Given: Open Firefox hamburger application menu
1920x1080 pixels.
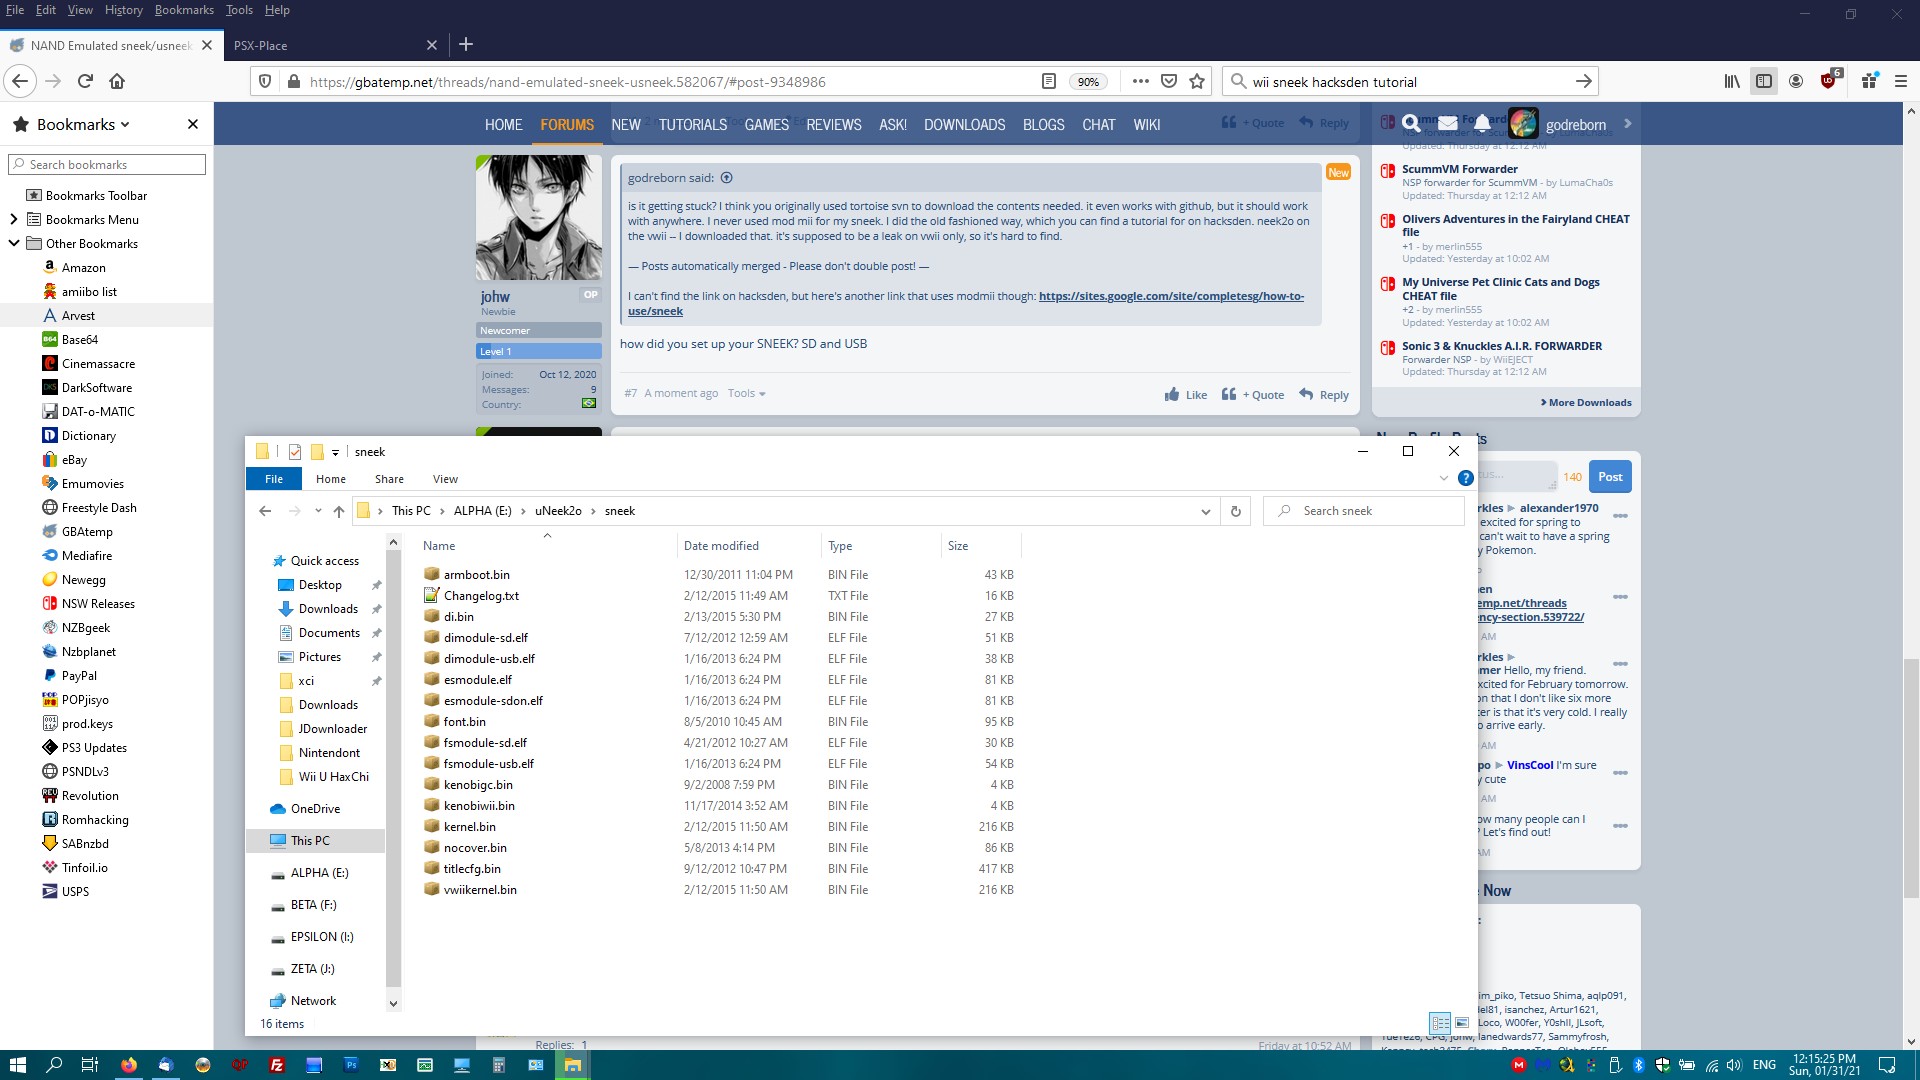Looking at the screenshot, I should 1901,82.
